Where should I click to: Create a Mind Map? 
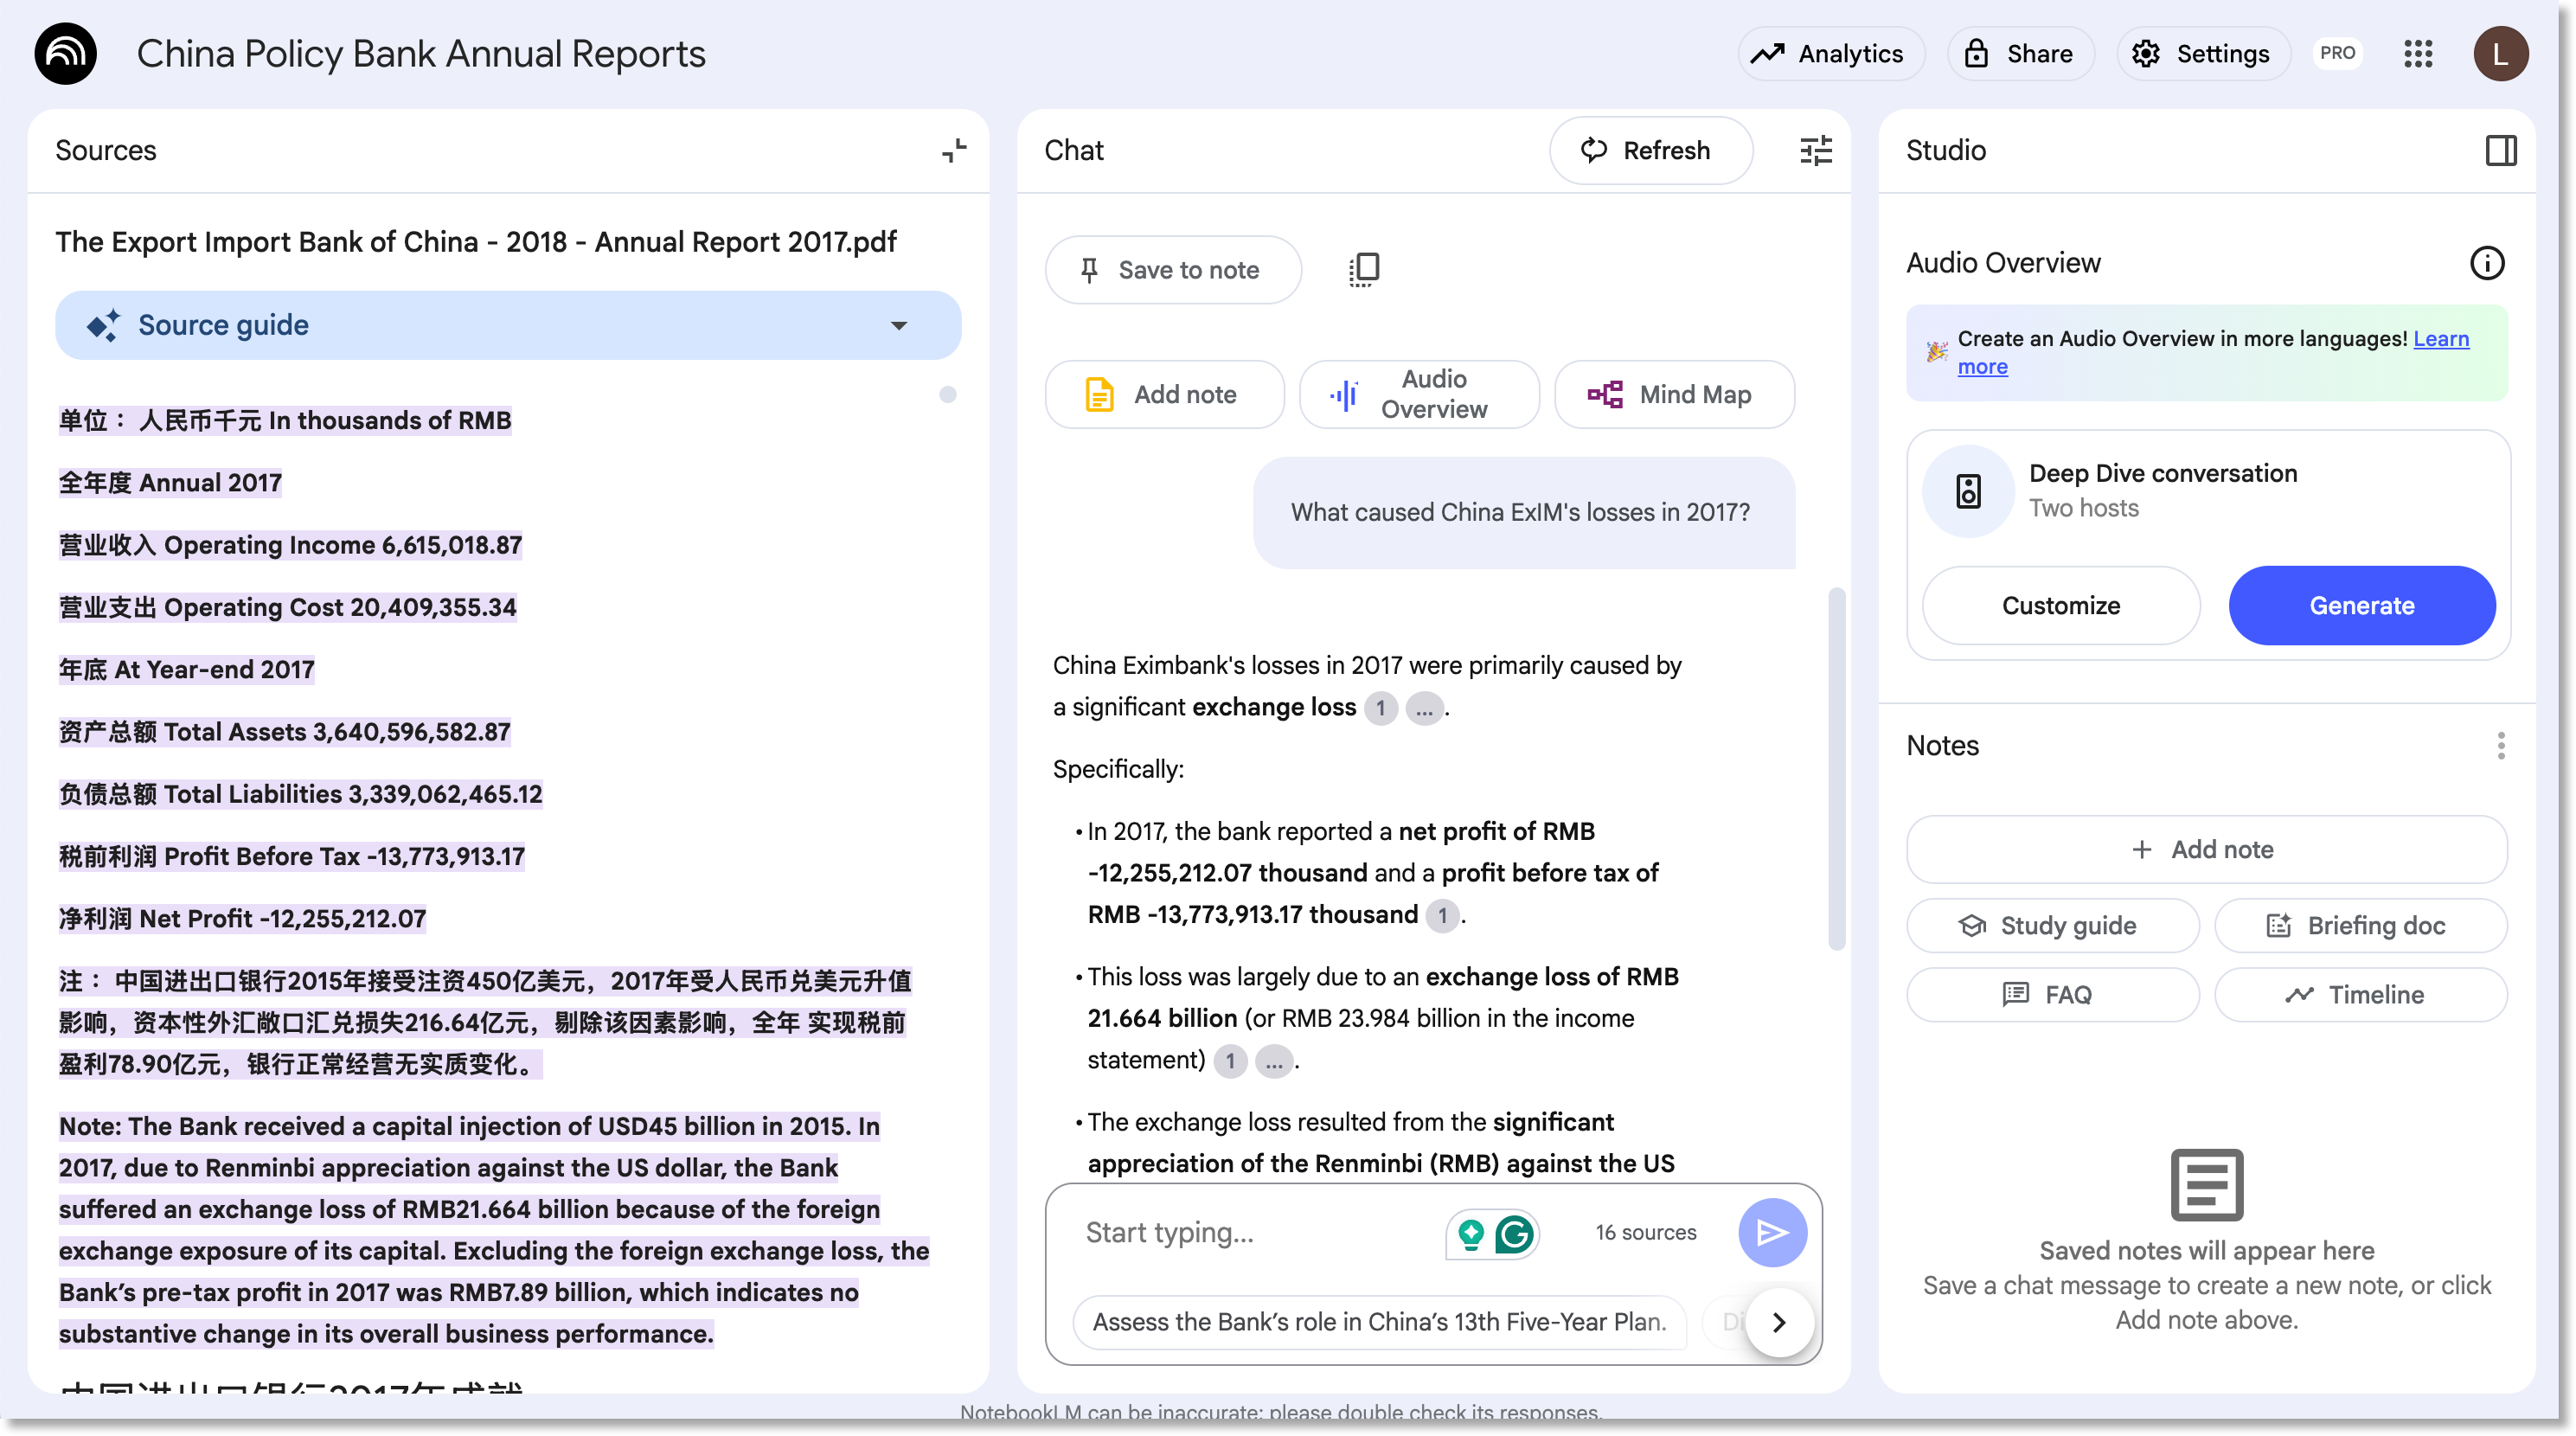point(1673,394)
